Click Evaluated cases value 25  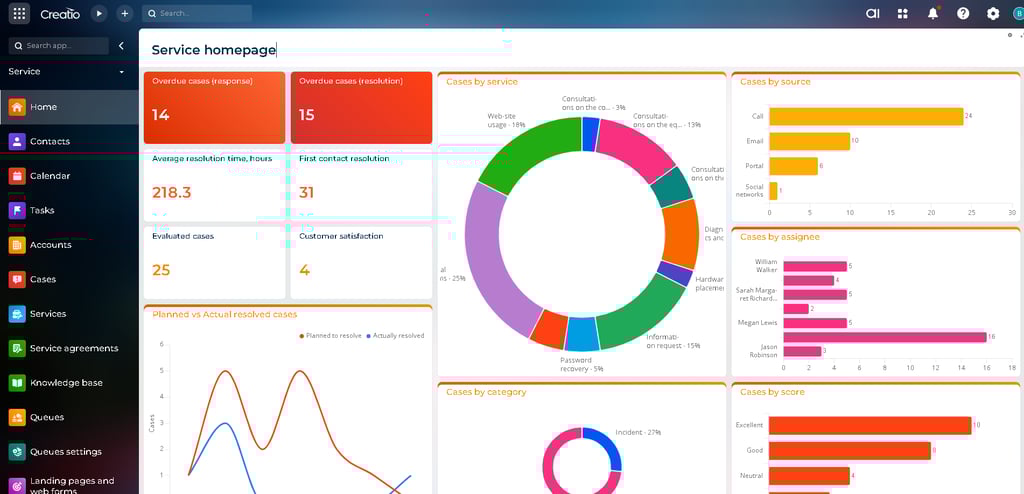161,270
